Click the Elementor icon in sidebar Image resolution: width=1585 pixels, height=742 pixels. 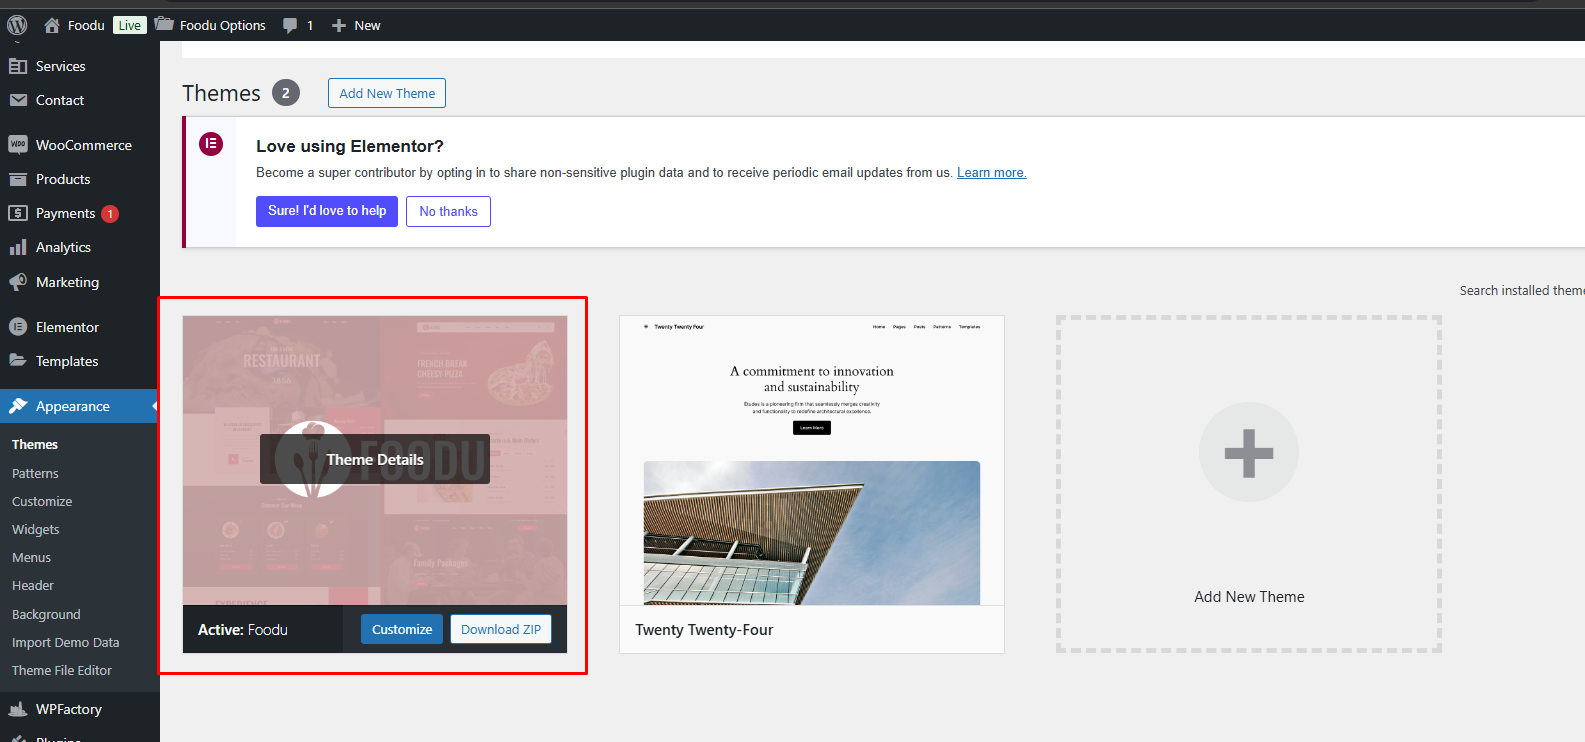(x=17, y=327)
